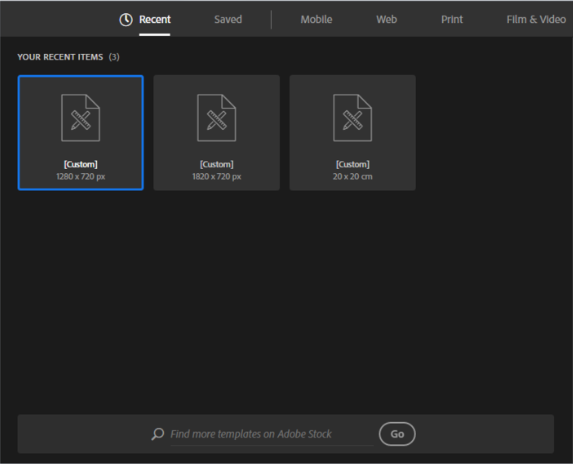Screen dimensions: 573x464
Task: Open the Mobile presets tab
Action: click(316, 19)
